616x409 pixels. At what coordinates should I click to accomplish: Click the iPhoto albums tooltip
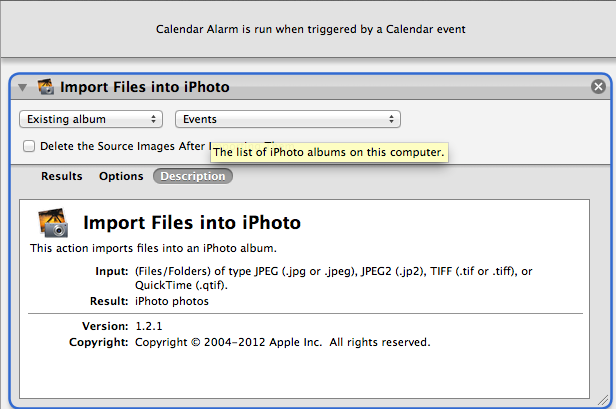[x=329, y=152]
